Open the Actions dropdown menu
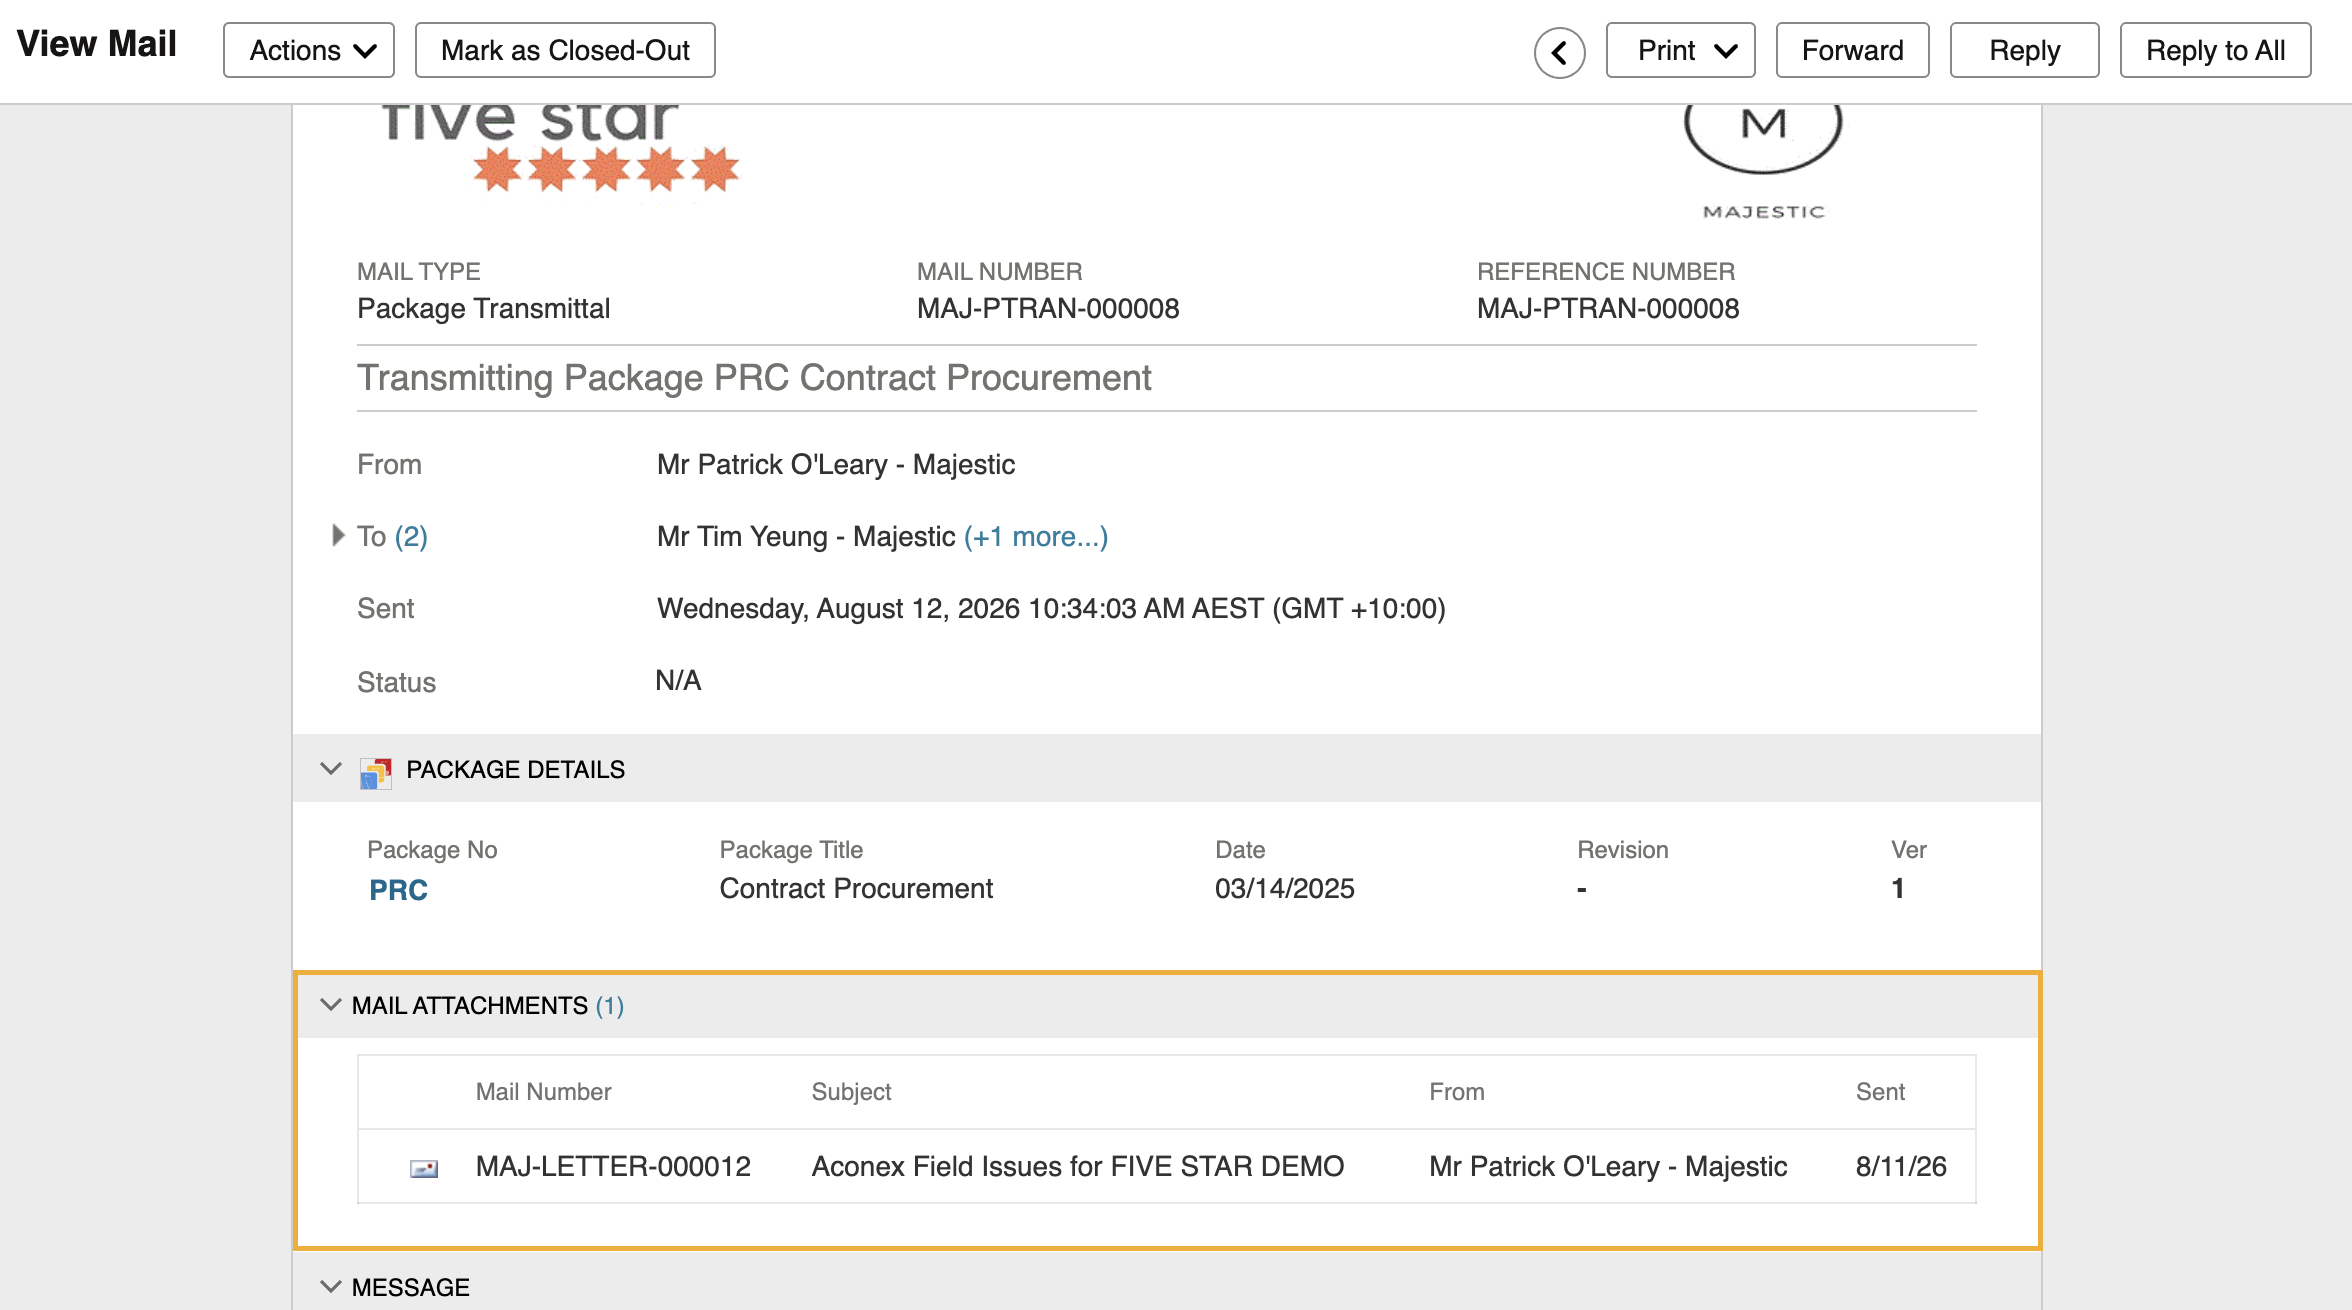The width and height of the screenshot is (2352, 1310). pyautogui.click(x=309, y=50)
